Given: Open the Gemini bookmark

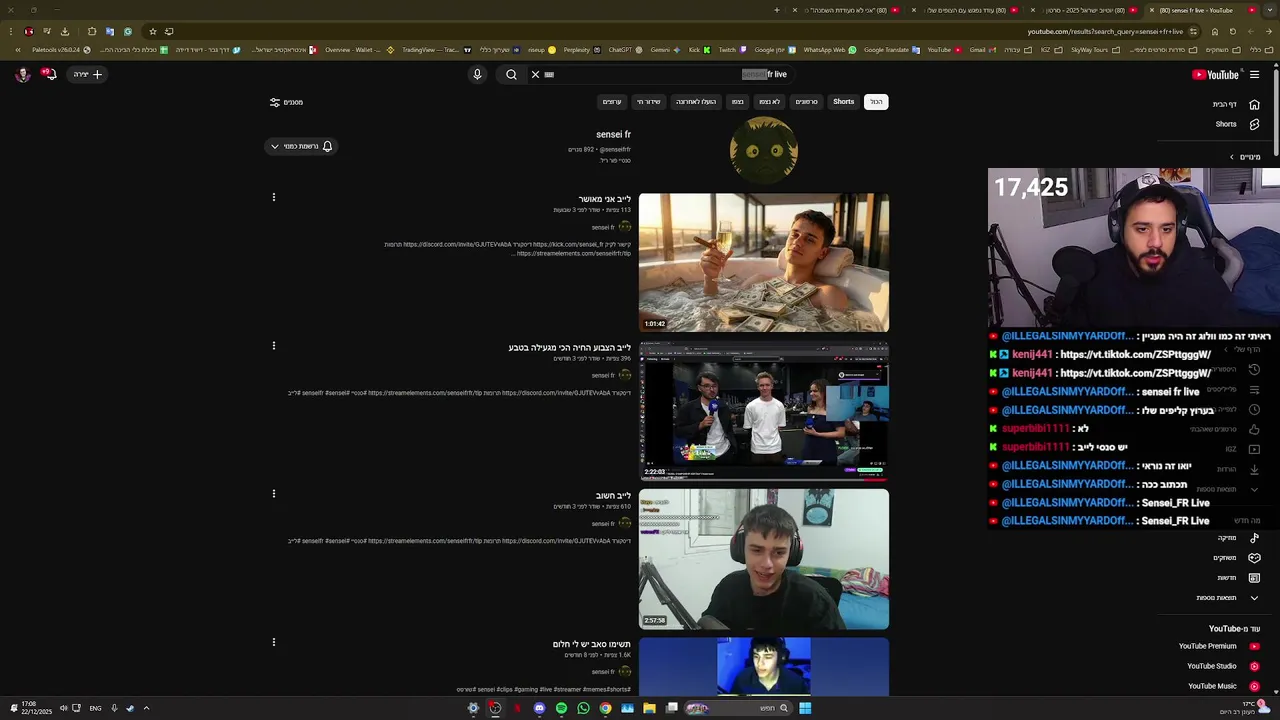Looking at the screenshot, I should coord(666,49).
